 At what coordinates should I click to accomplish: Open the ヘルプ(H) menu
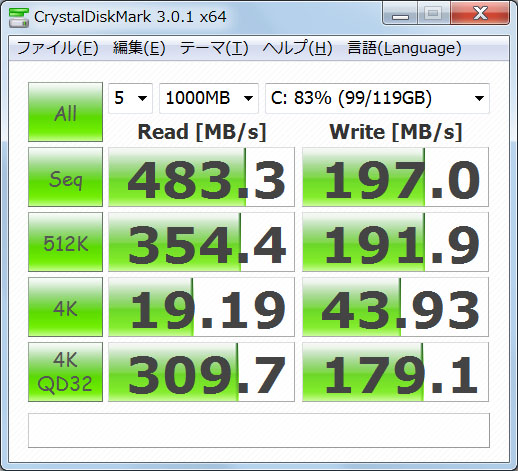coord(297,48)
